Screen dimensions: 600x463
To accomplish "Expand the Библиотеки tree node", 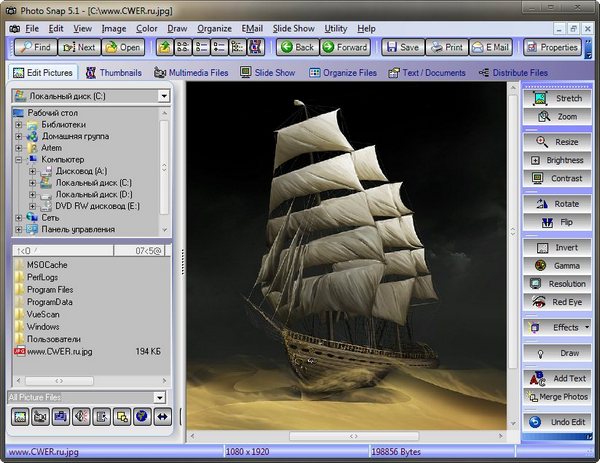I will [x=18, y=124].
